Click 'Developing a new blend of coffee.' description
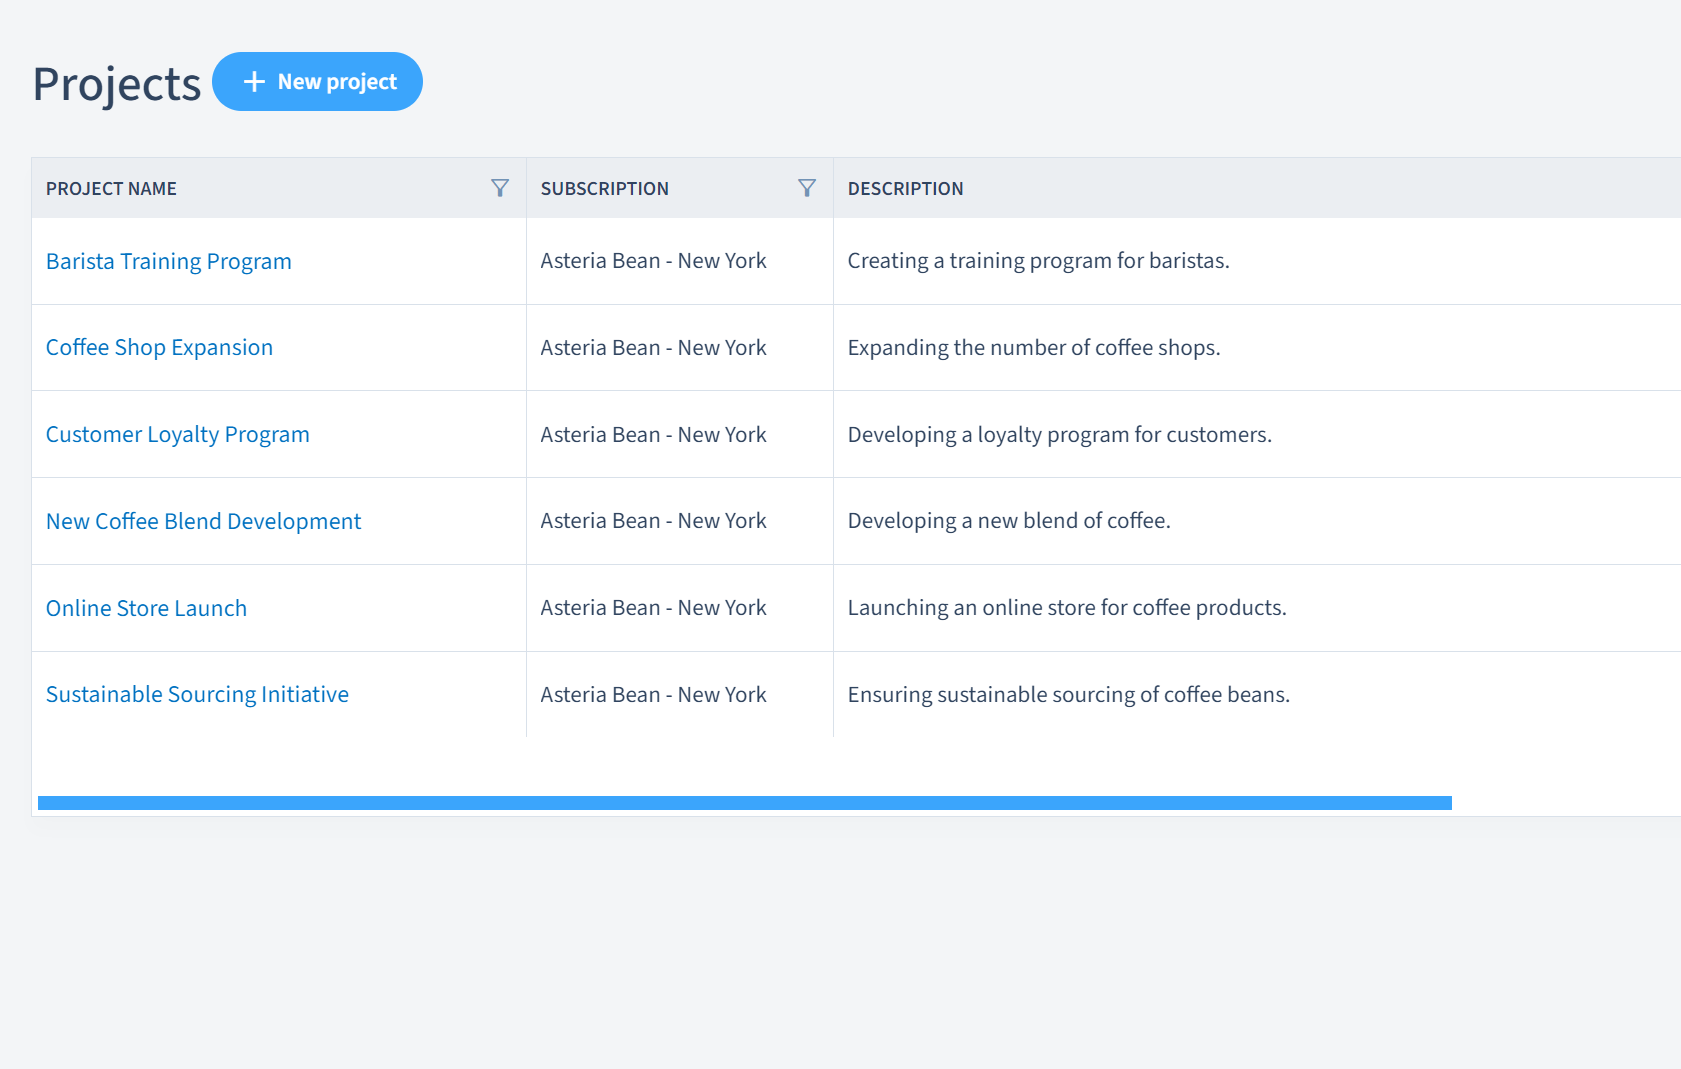 (x=1009, y=521)
